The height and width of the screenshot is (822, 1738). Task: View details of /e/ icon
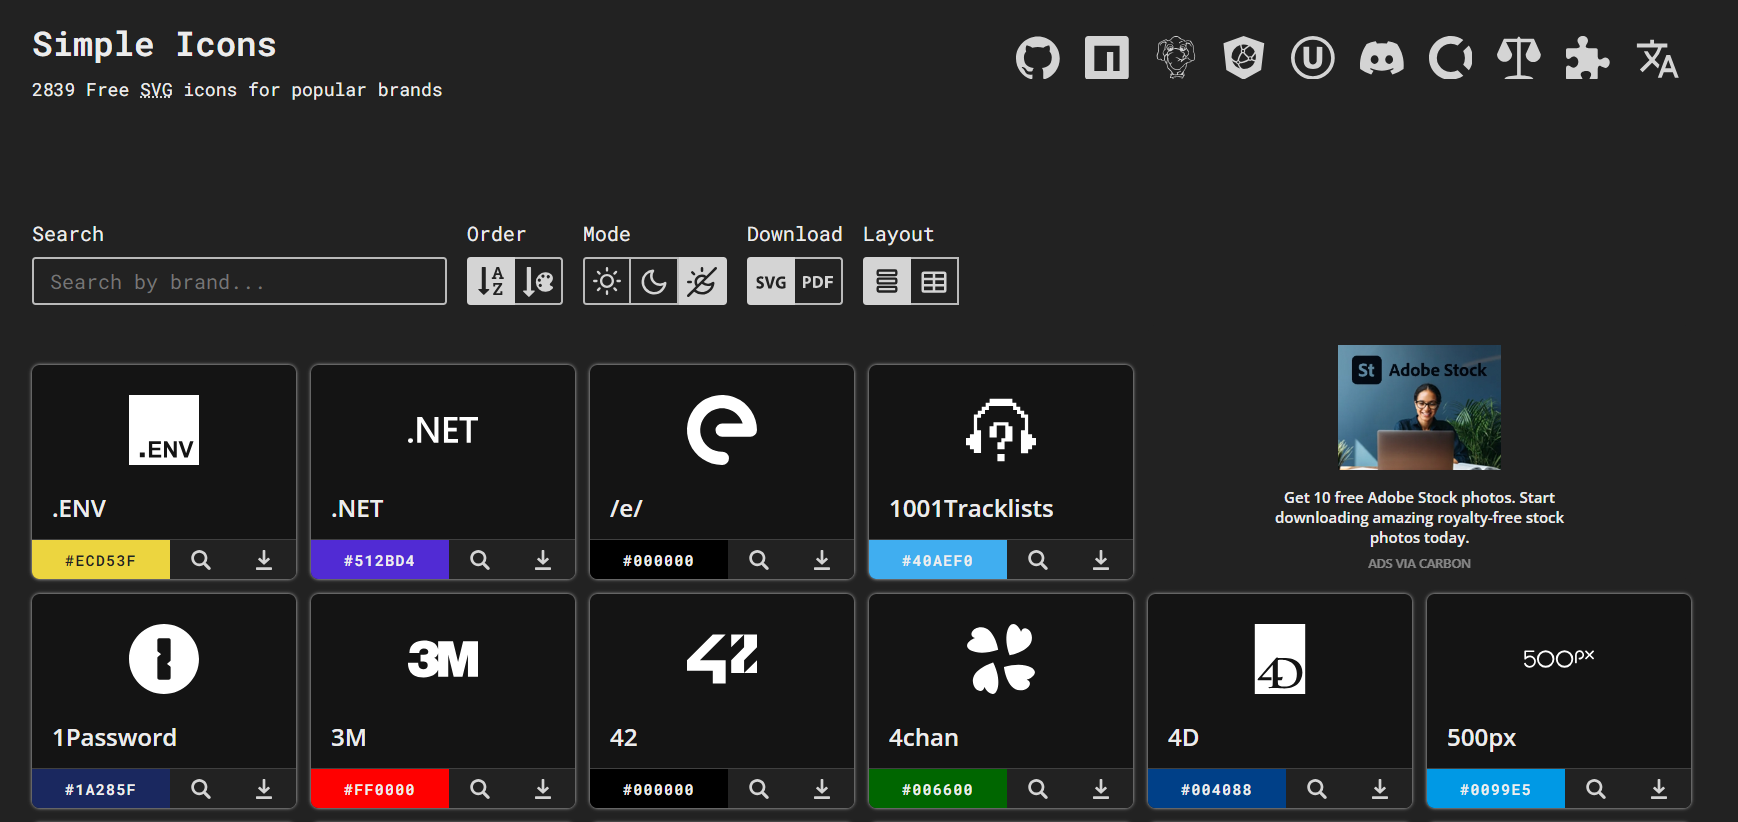759,560
